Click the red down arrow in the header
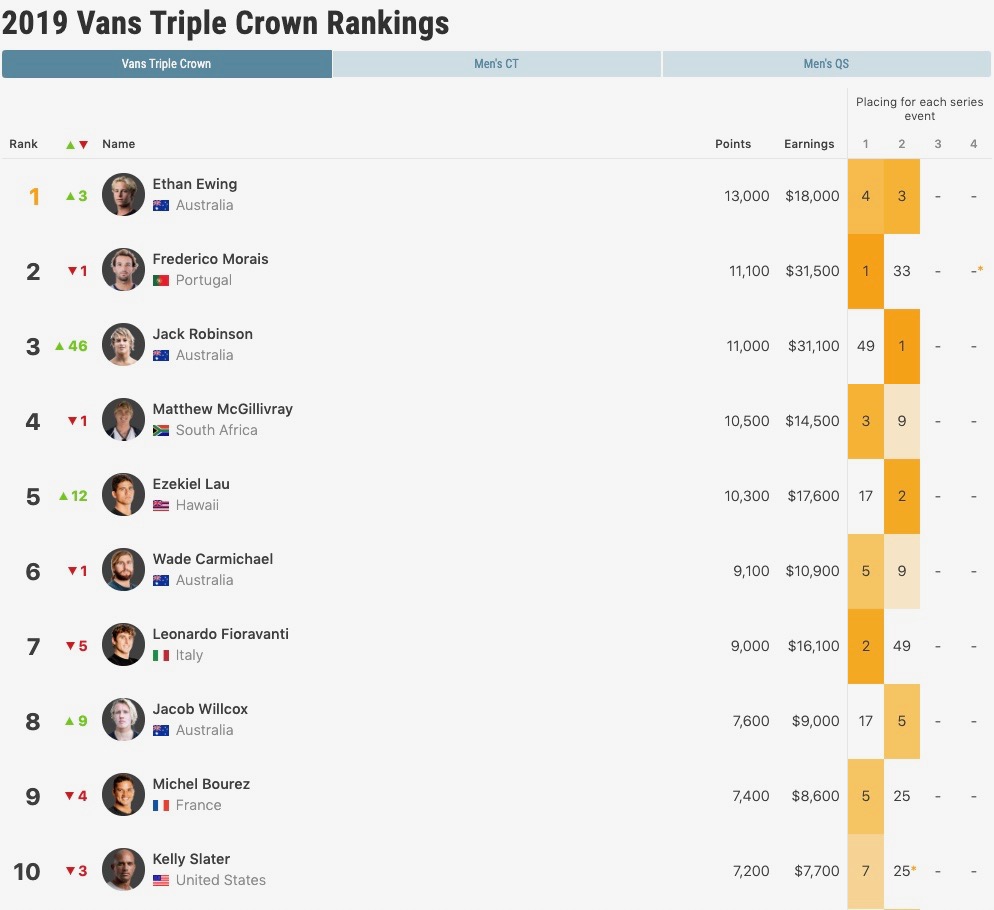The image size is (994, 910). coord(84,145)
